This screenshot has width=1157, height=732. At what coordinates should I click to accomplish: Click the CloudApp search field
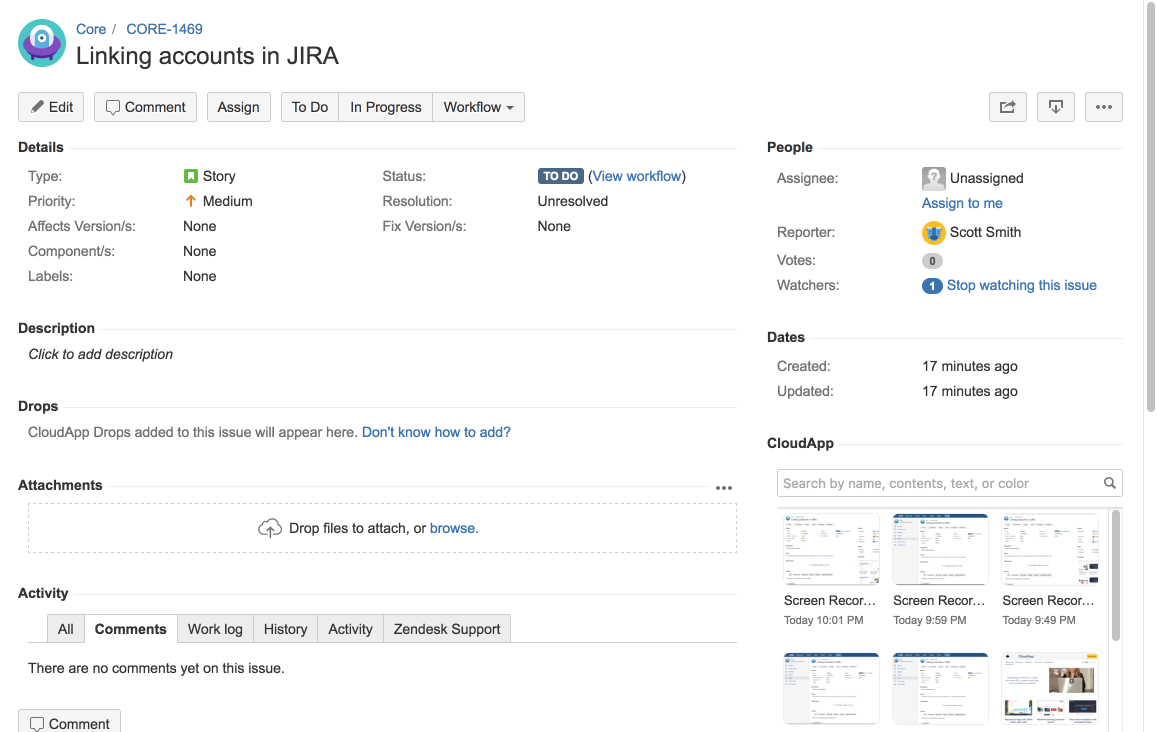click(950, 483)
